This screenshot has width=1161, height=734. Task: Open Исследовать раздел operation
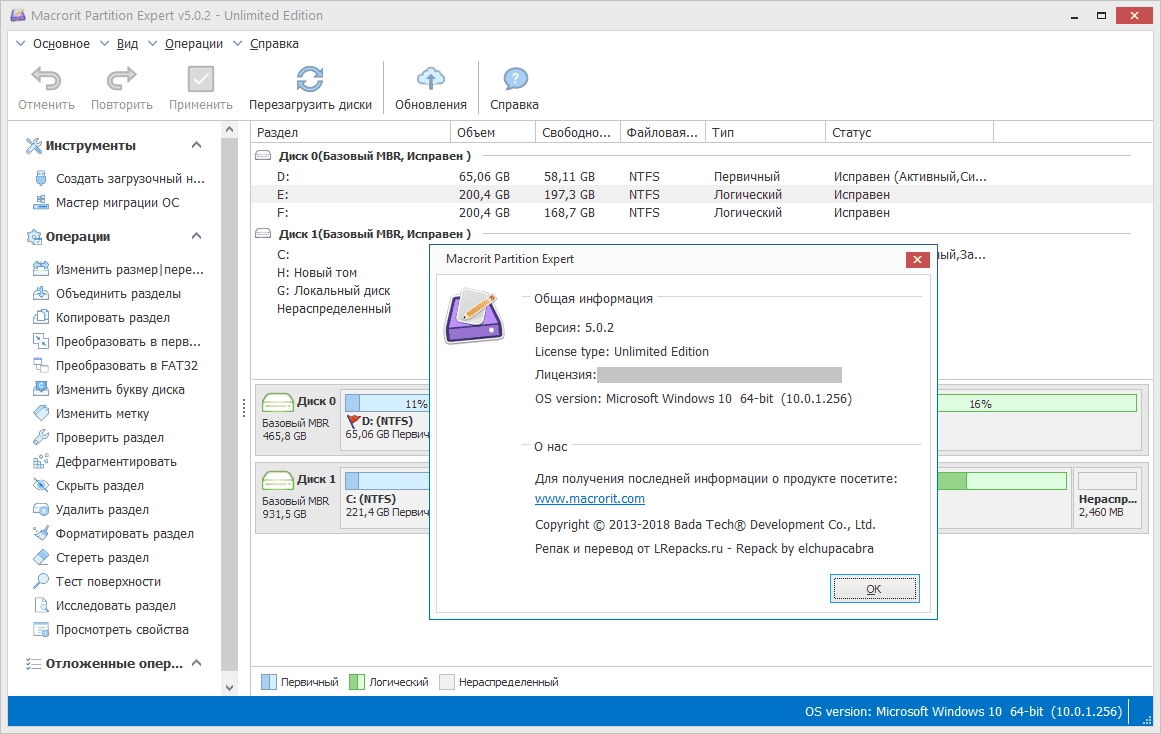click(105, 606)
